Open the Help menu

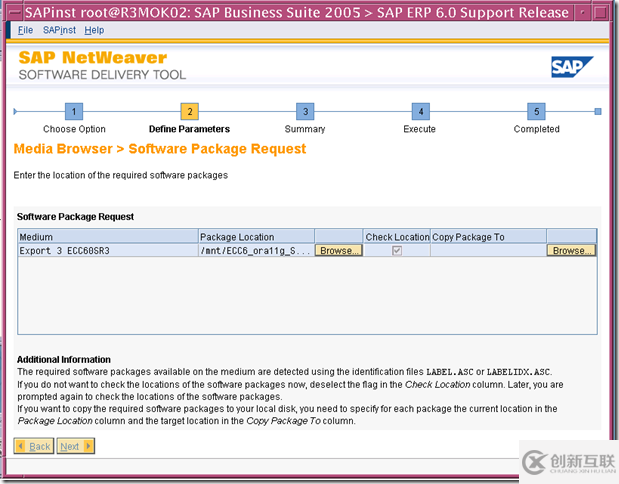pyautogui.click(x=94, y=30)
